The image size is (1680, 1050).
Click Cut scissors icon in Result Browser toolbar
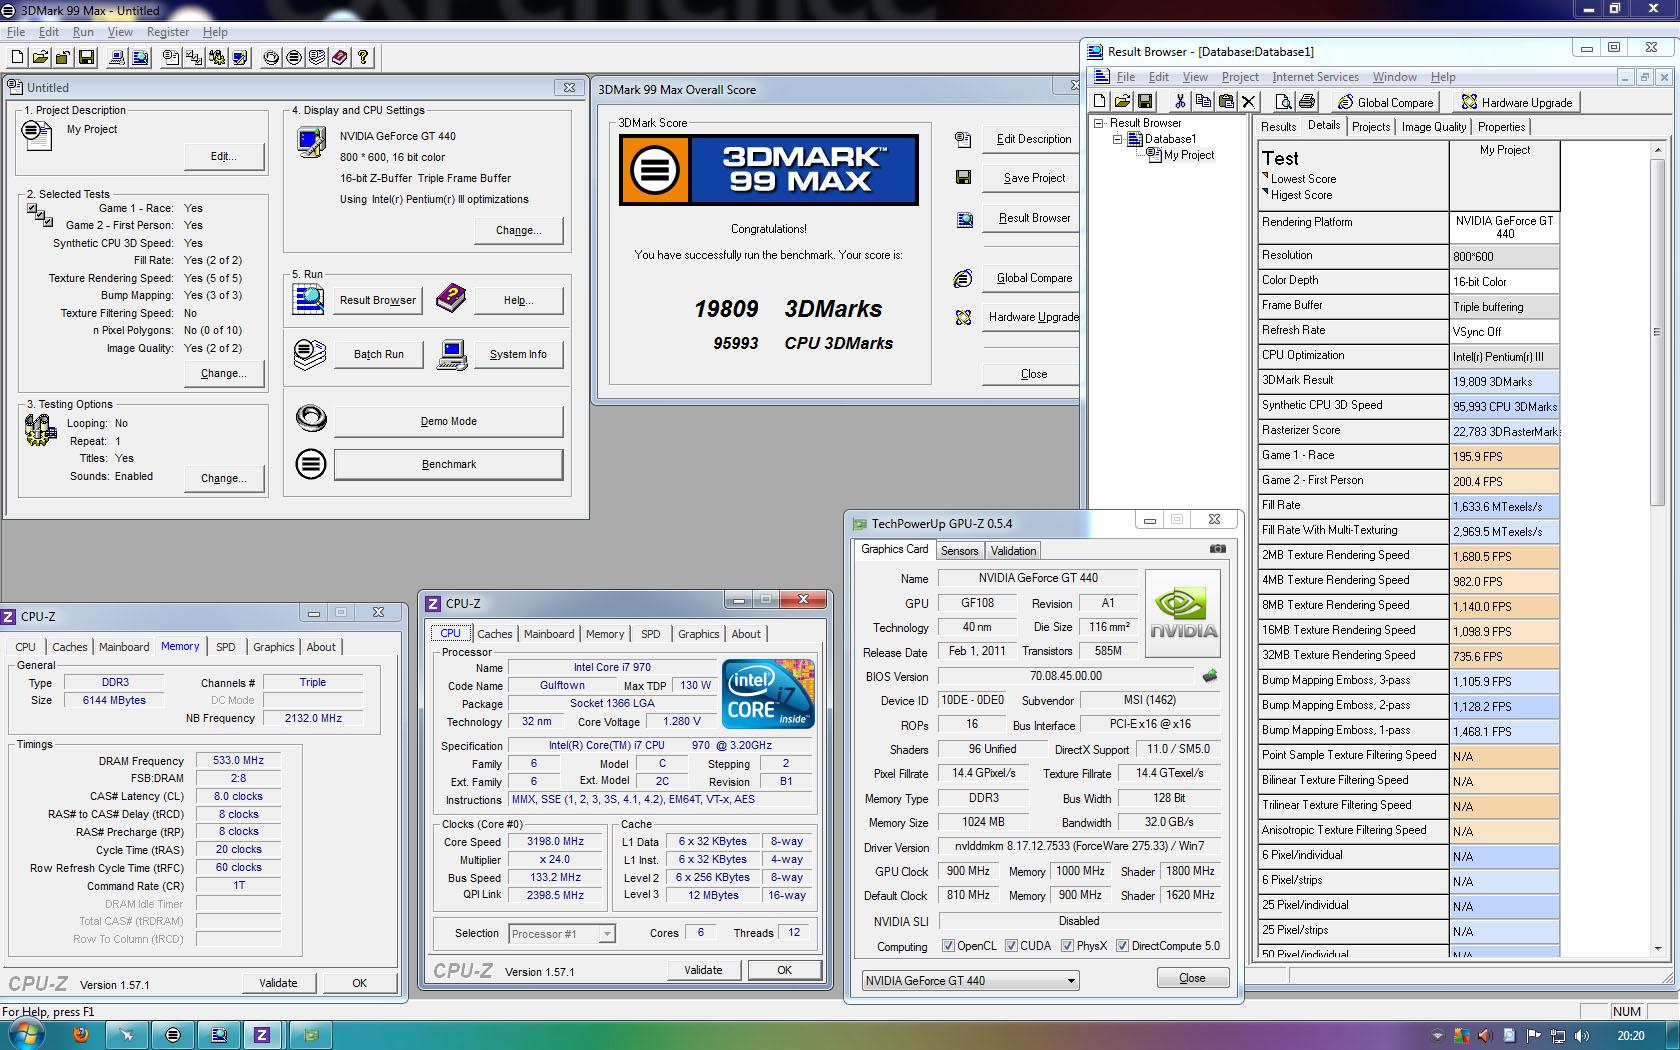pyautogui.click(x=1180, y=101)
